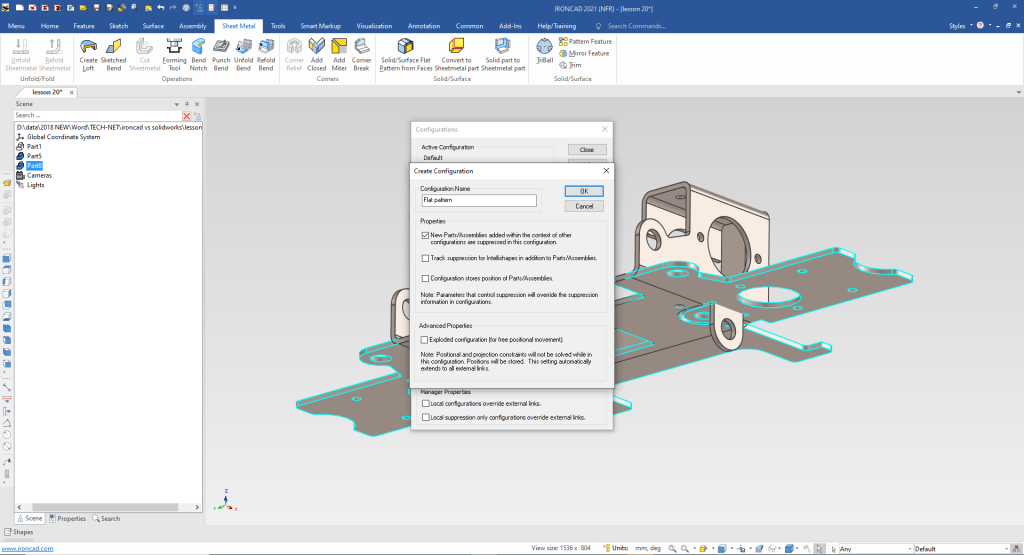
Task: Click the Mirror Feature tool
Action: click(583, 53)
